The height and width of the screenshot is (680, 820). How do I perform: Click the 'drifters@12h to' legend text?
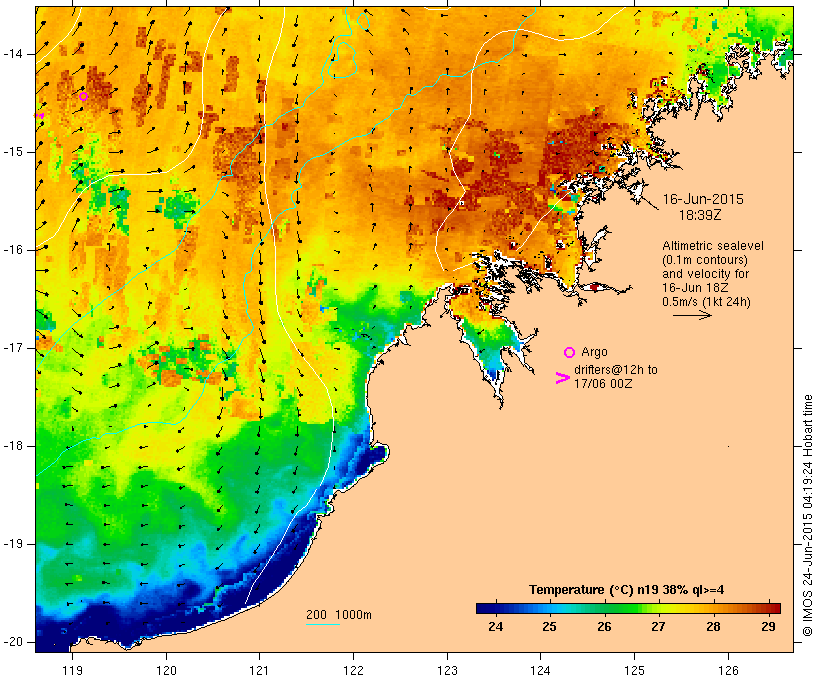616,370
